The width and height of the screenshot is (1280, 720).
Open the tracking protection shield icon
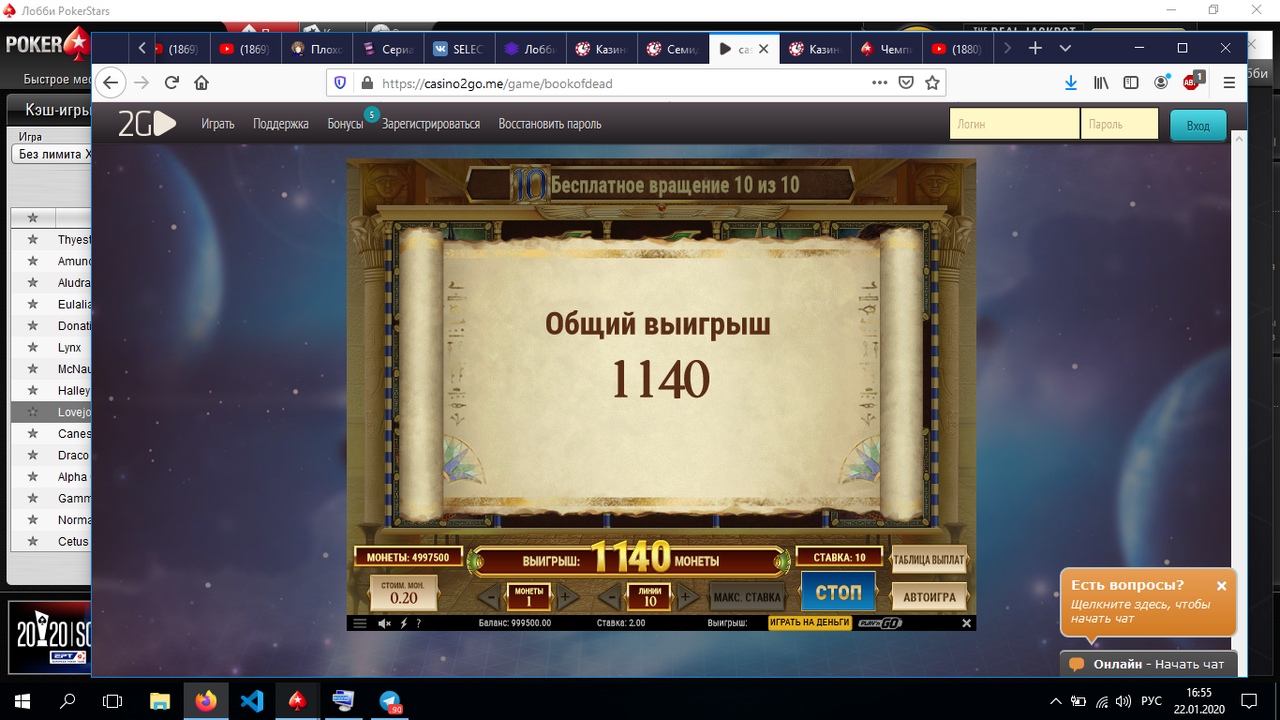click(340, 83)
